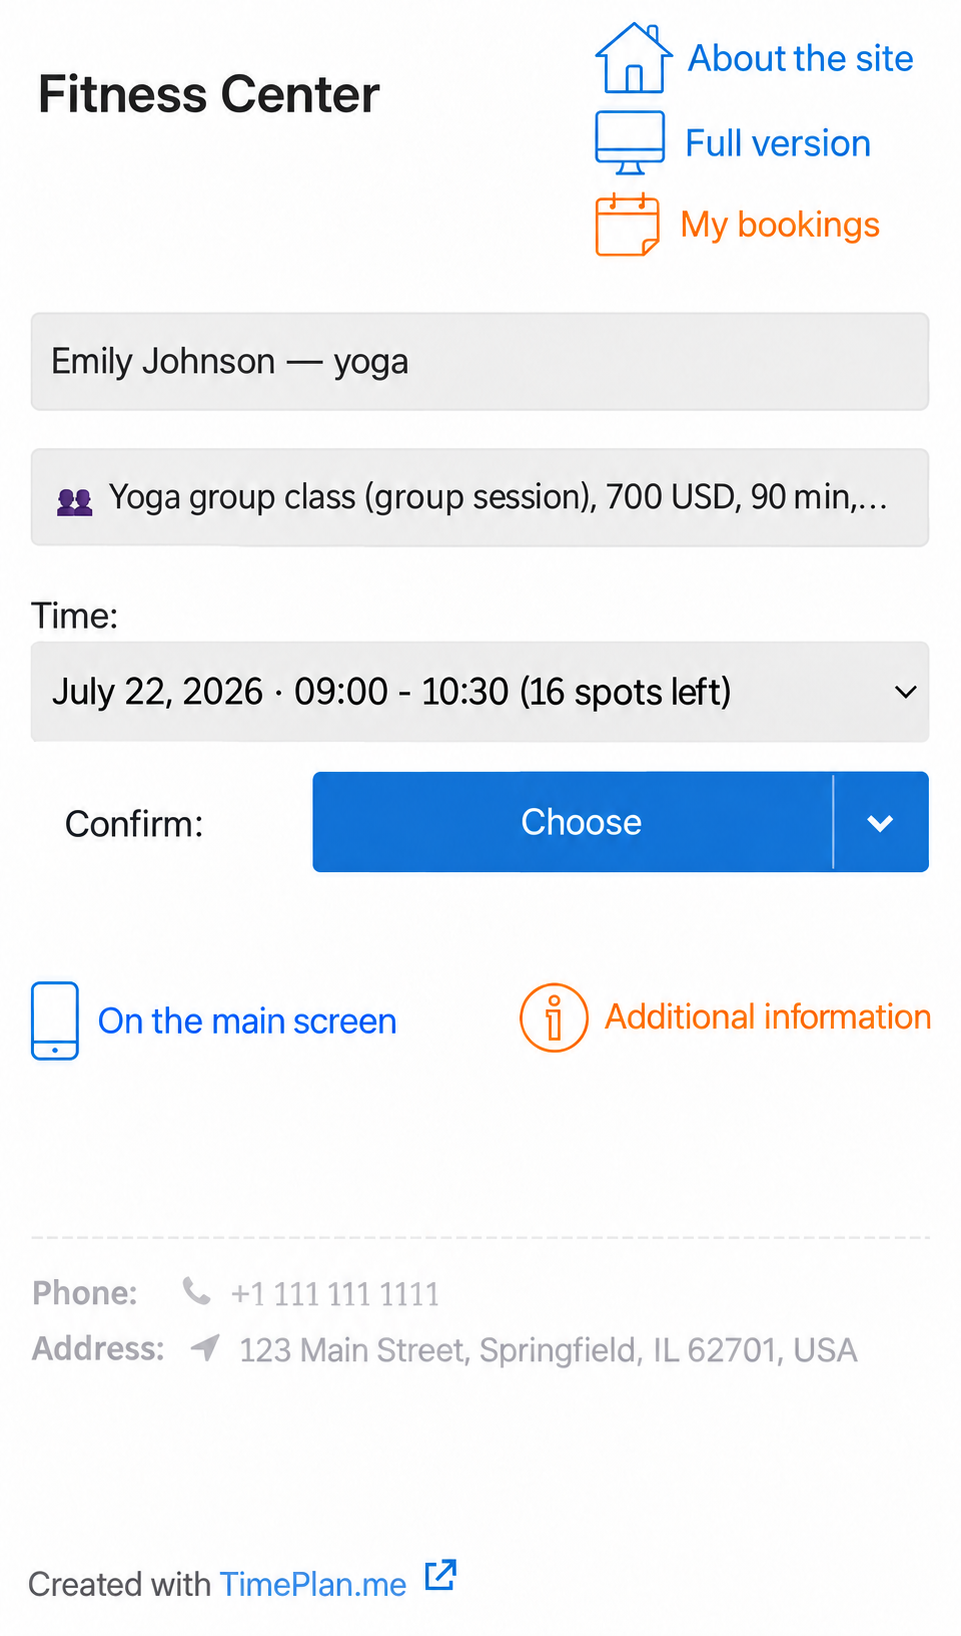
Task: Click the house icon beside About the site
Action: 633,58
